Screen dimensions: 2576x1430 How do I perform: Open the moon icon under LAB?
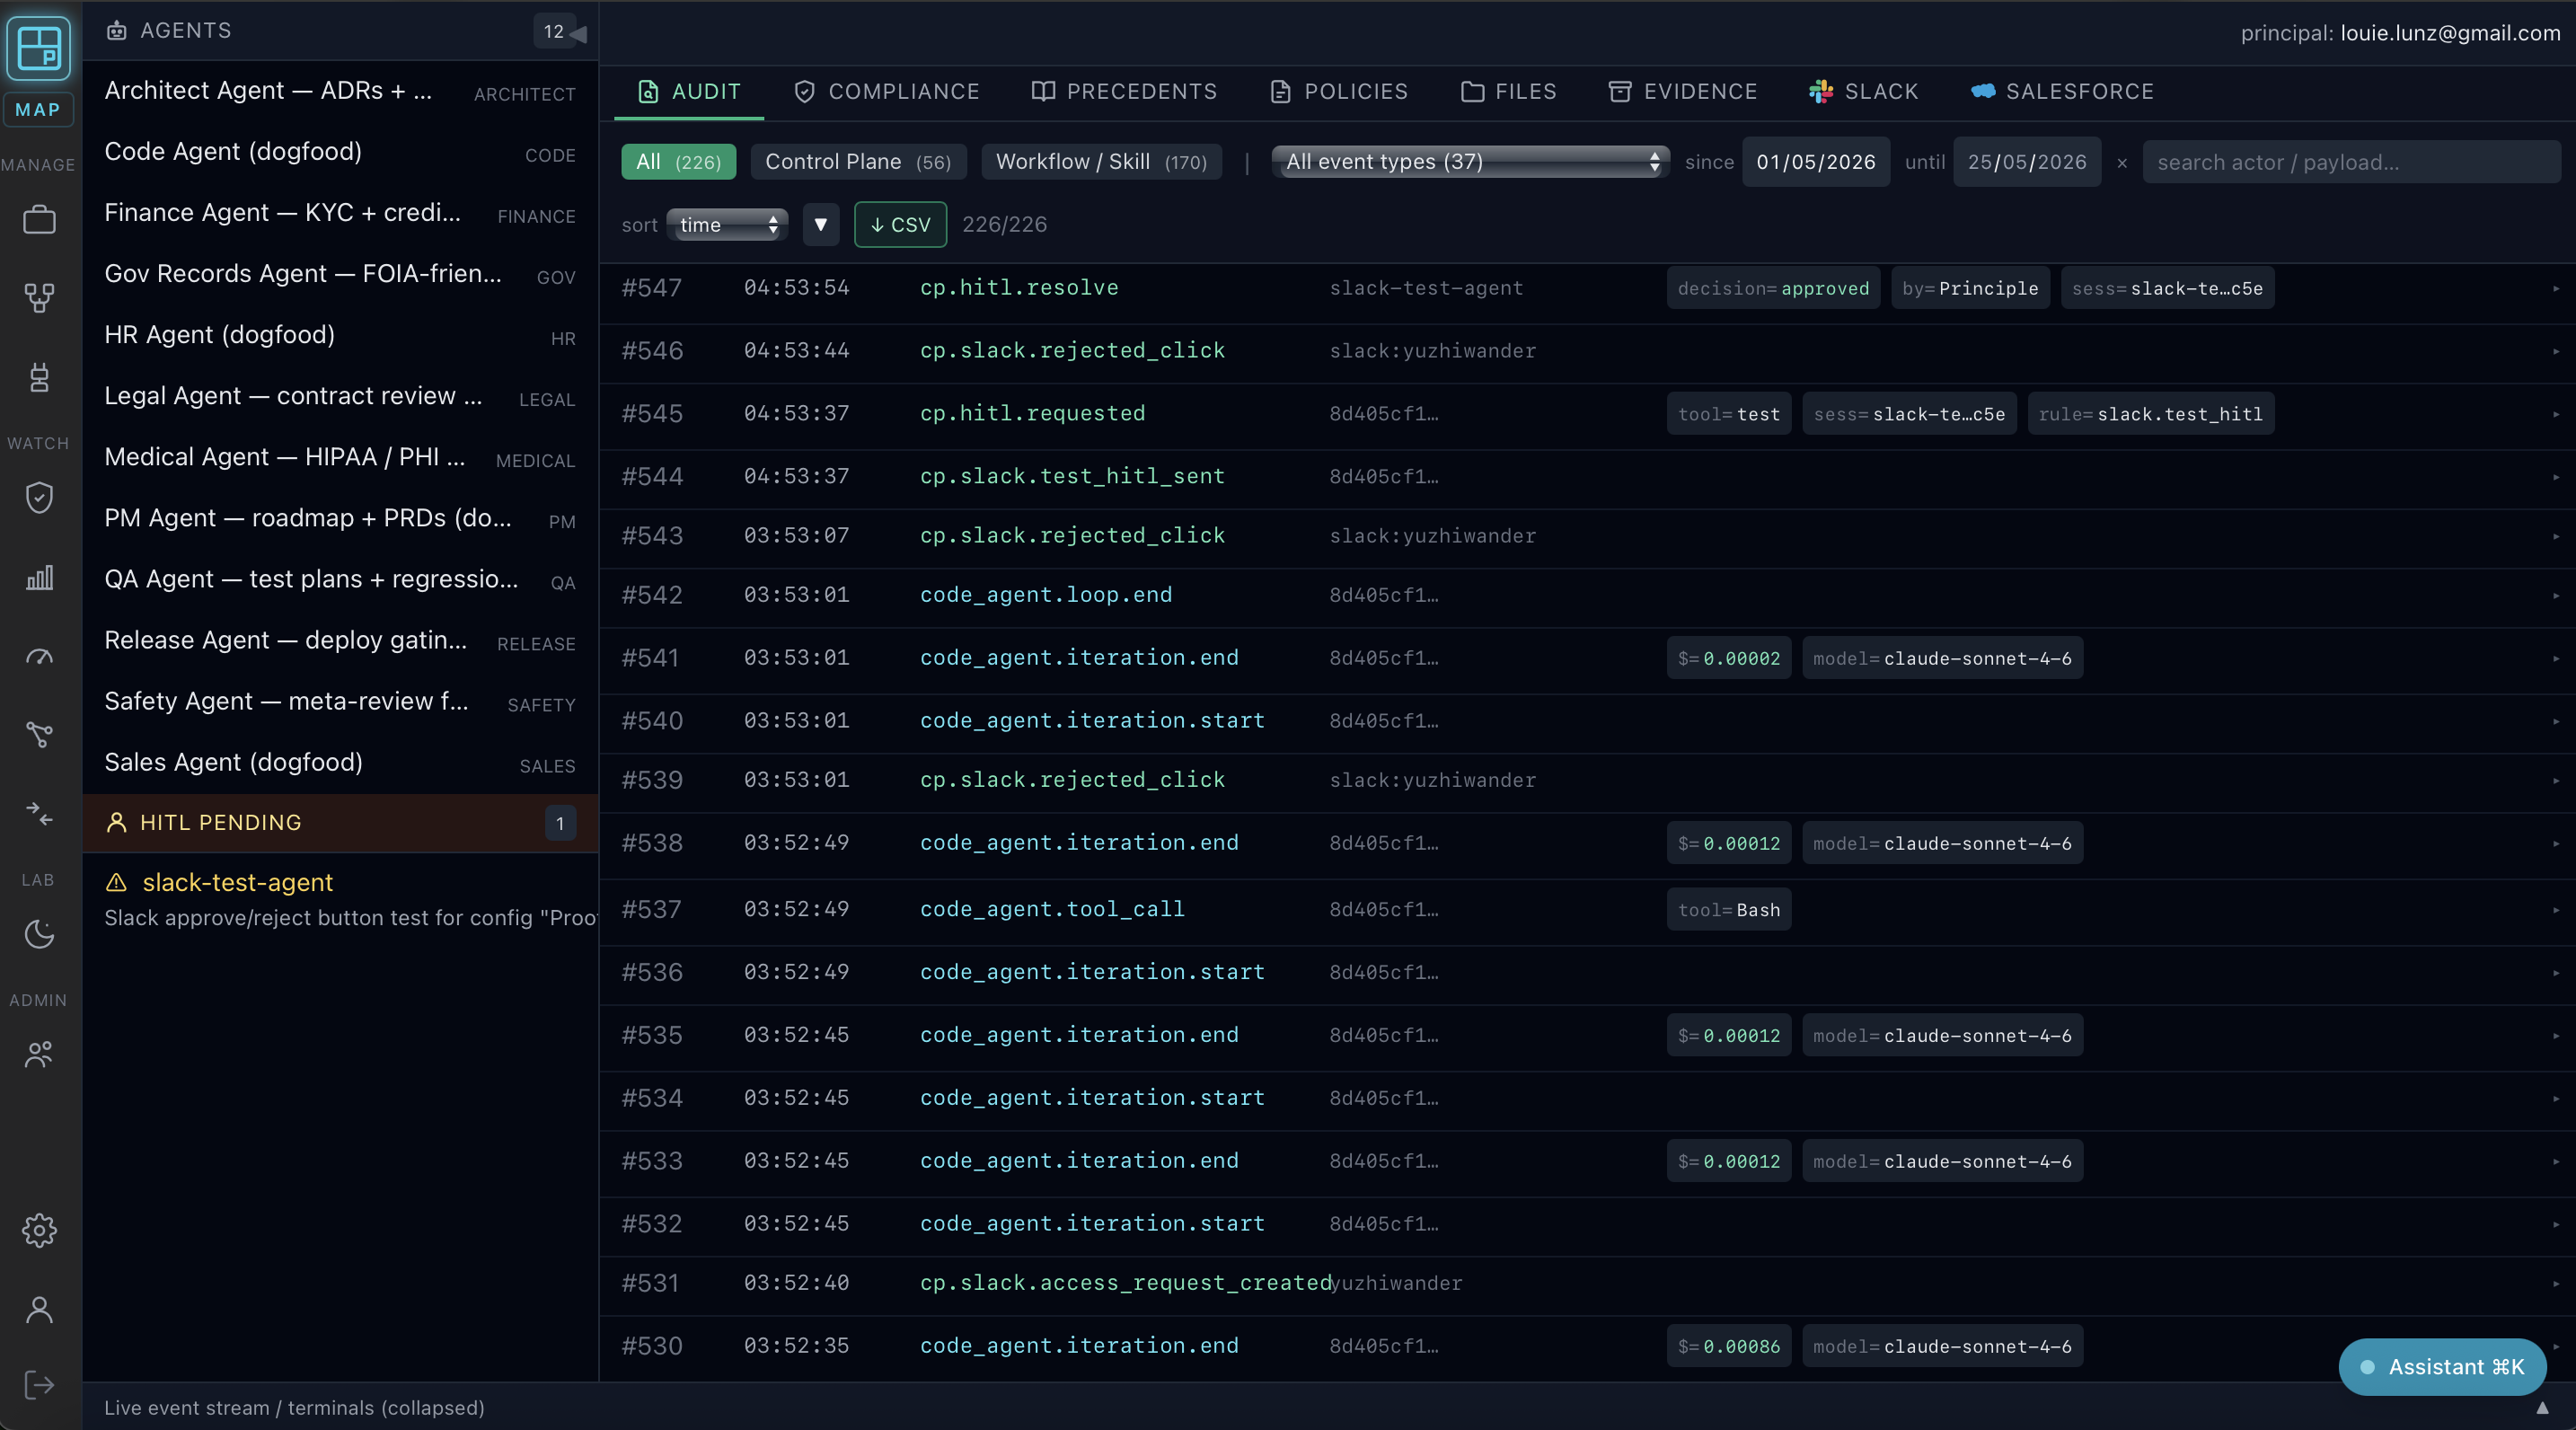pos(39,934)
